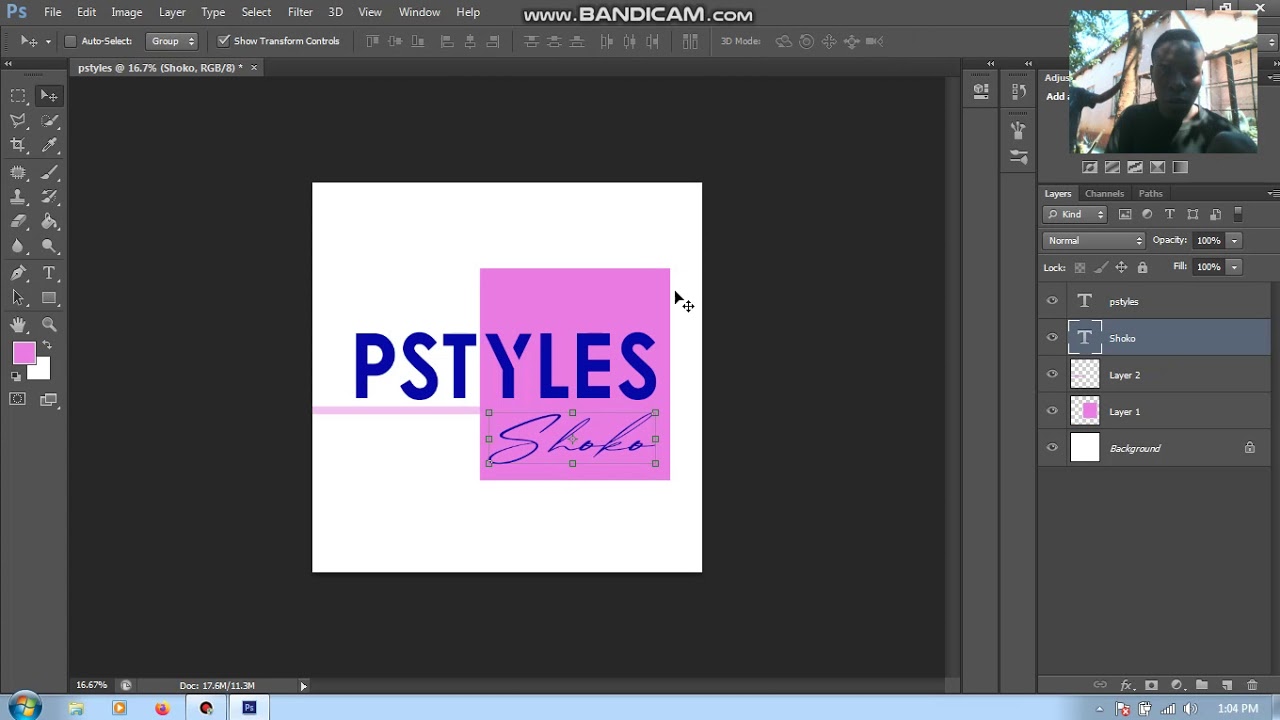
Task: Create a new layer
Action: (1227, 685)
